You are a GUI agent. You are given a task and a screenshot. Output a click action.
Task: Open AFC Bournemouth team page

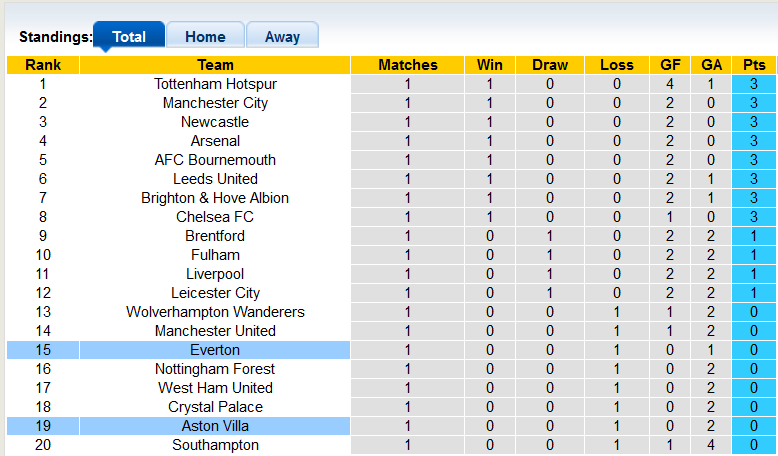click(215, 160)
